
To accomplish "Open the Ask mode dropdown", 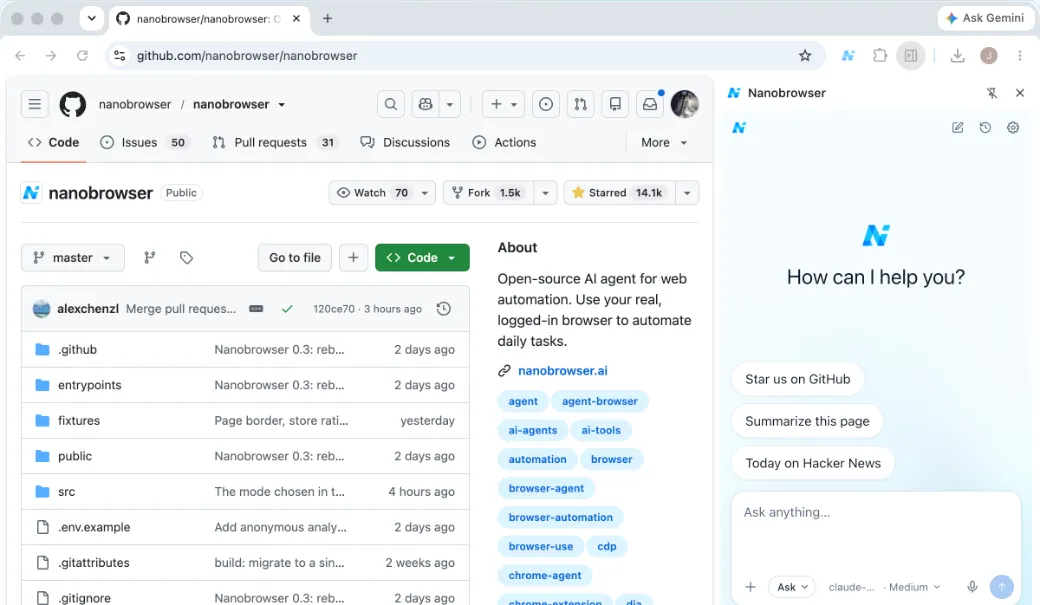I will pos(793,586).
